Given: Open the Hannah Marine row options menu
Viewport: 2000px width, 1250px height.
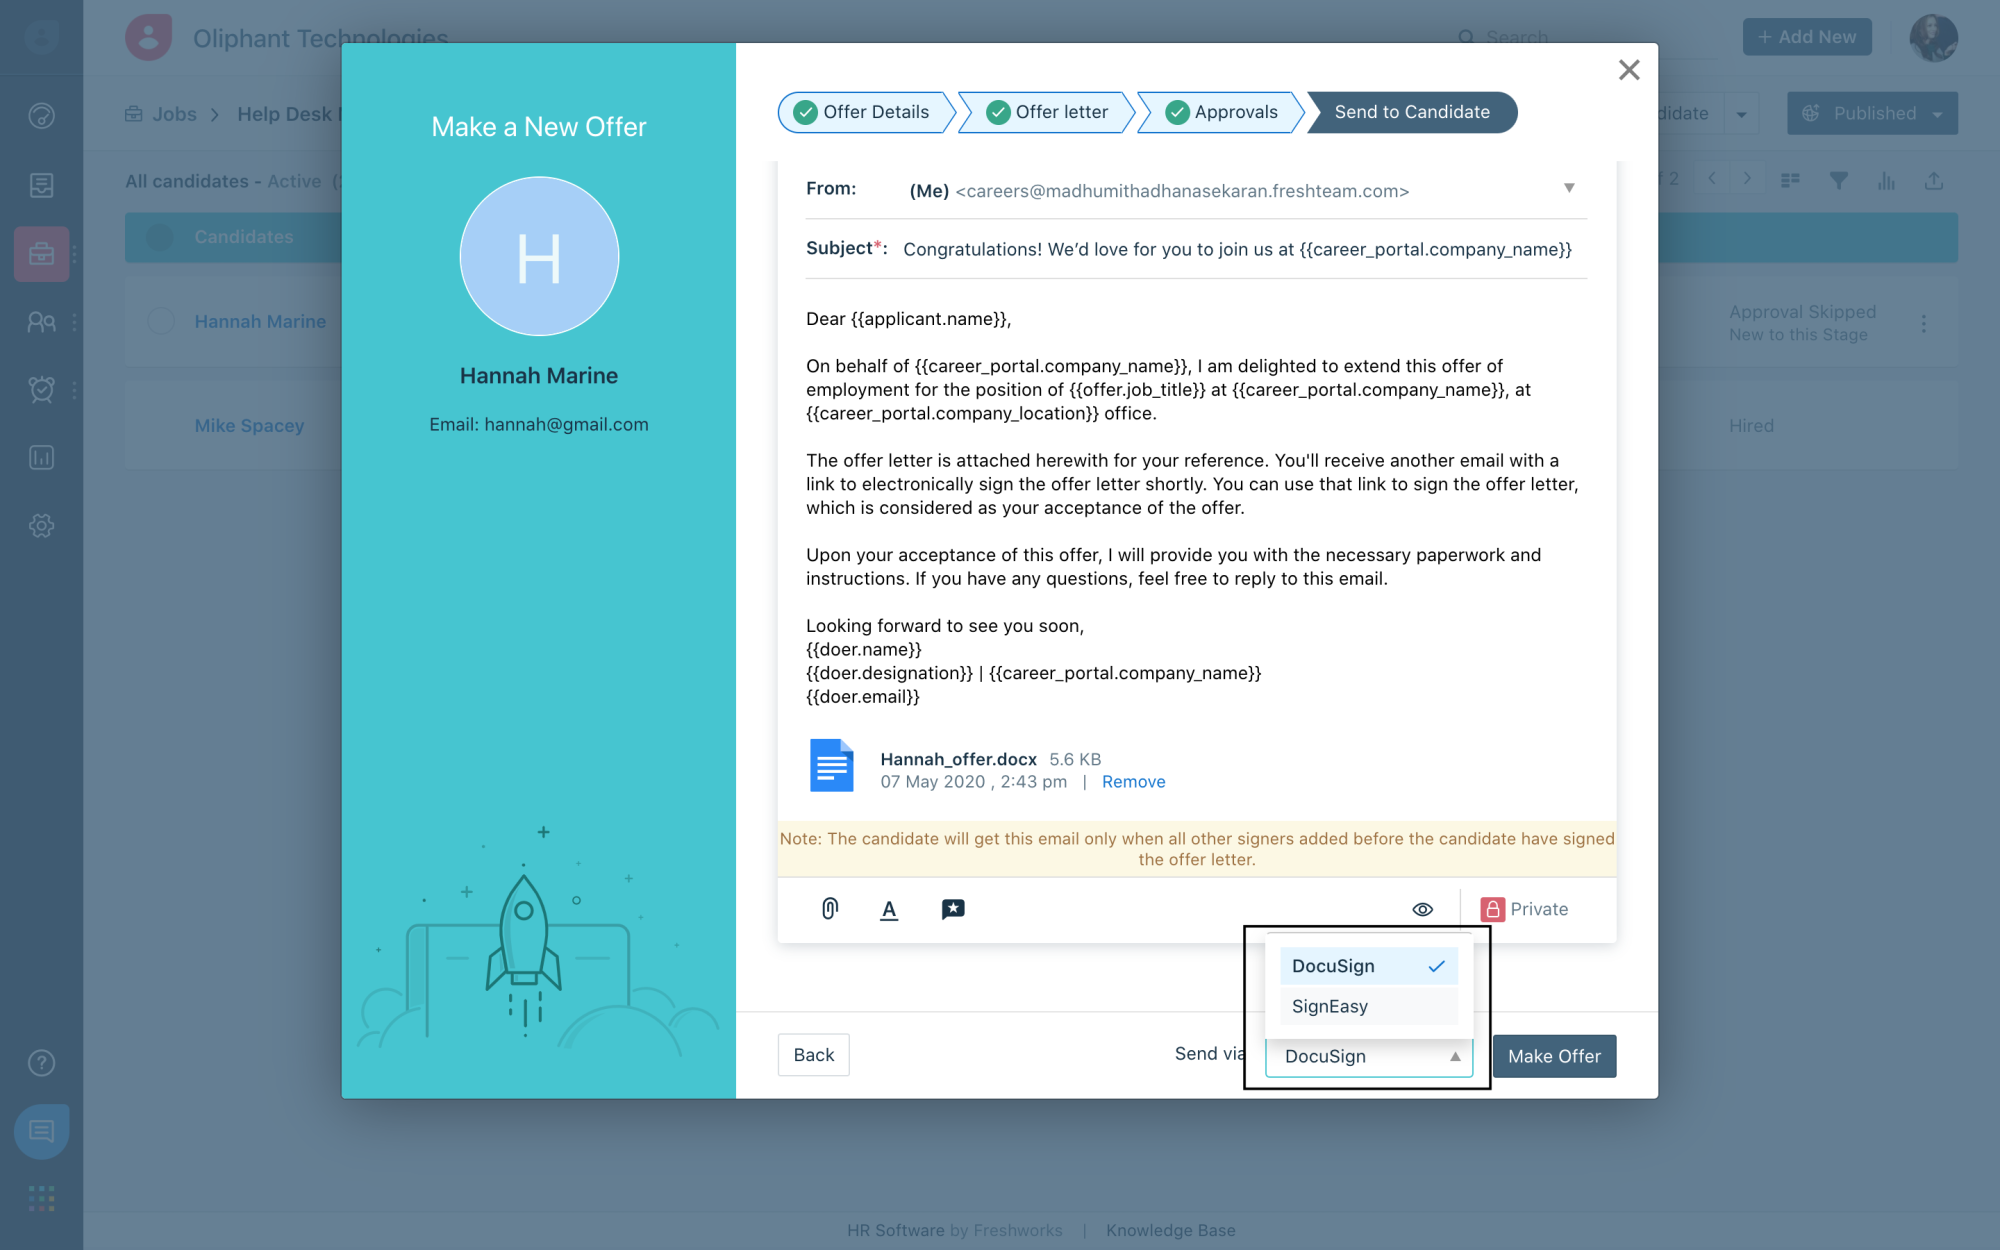Looking at the screenshot, I should 1924,323.
